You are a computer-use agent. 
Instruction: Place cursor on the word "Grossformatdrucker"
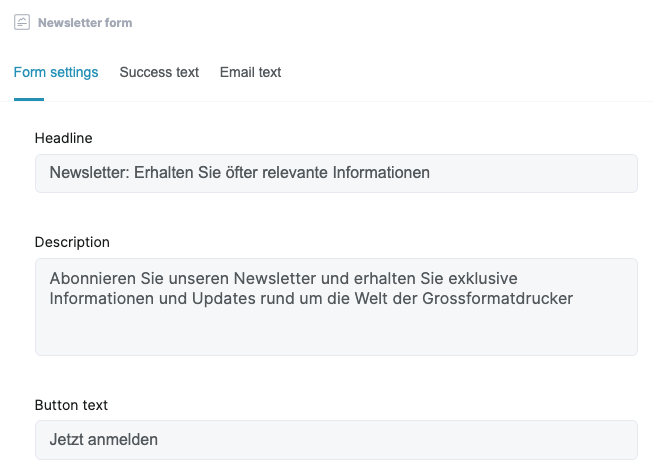tap(498, 299)
